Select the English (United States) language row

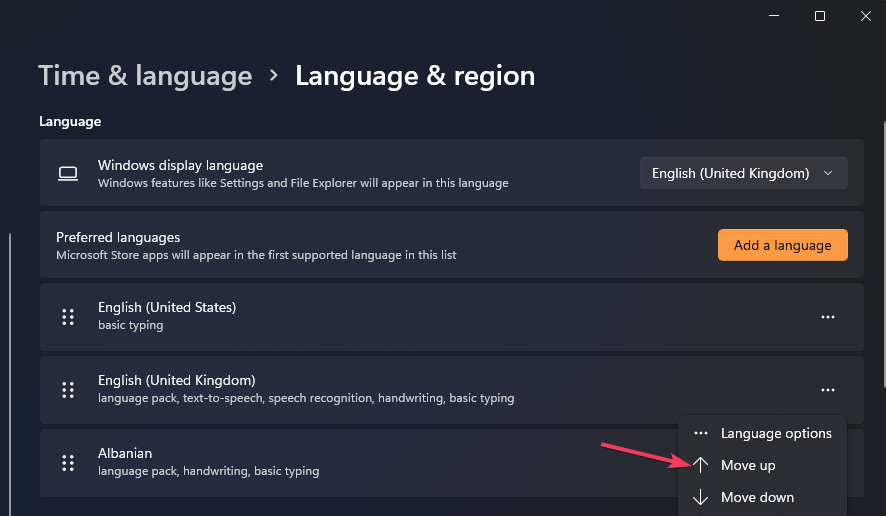[x=451, y=317]
